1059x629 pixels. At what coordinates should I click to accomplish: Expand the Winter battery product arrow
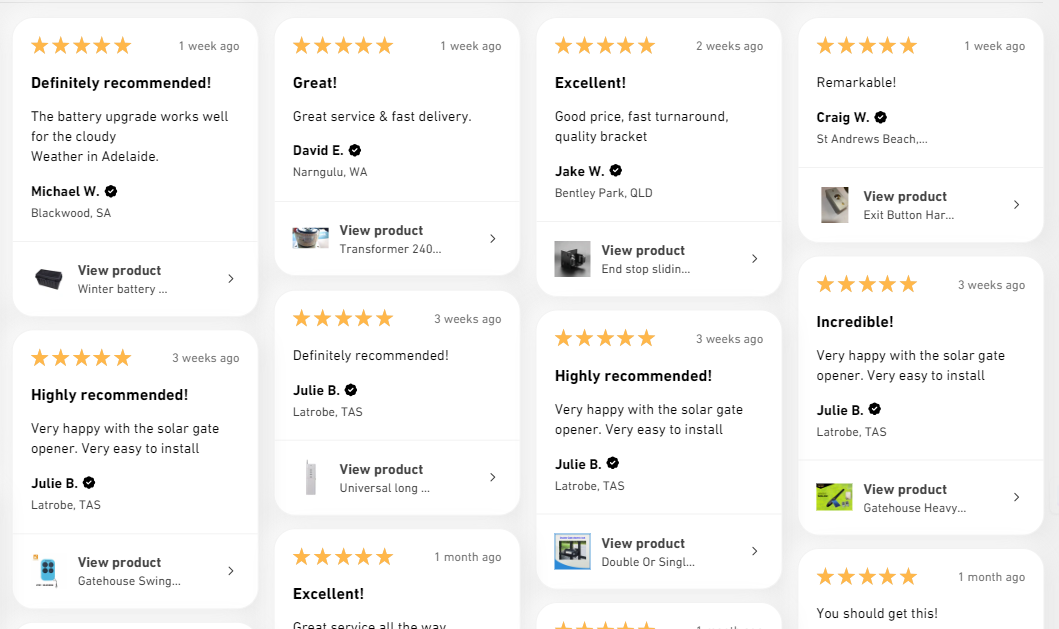click(231, 279)
